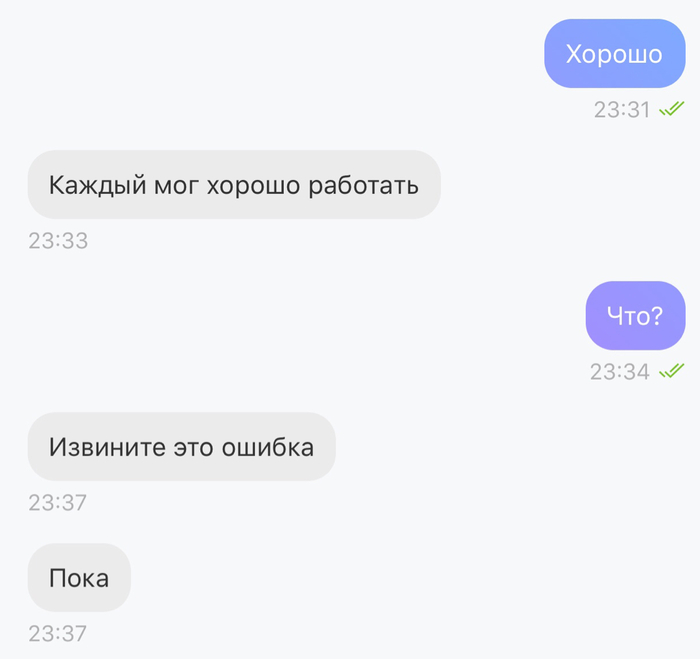Click the 23:33 timestamp label
The width and height of the screenshot is (700, 659).
click(58, 241)
